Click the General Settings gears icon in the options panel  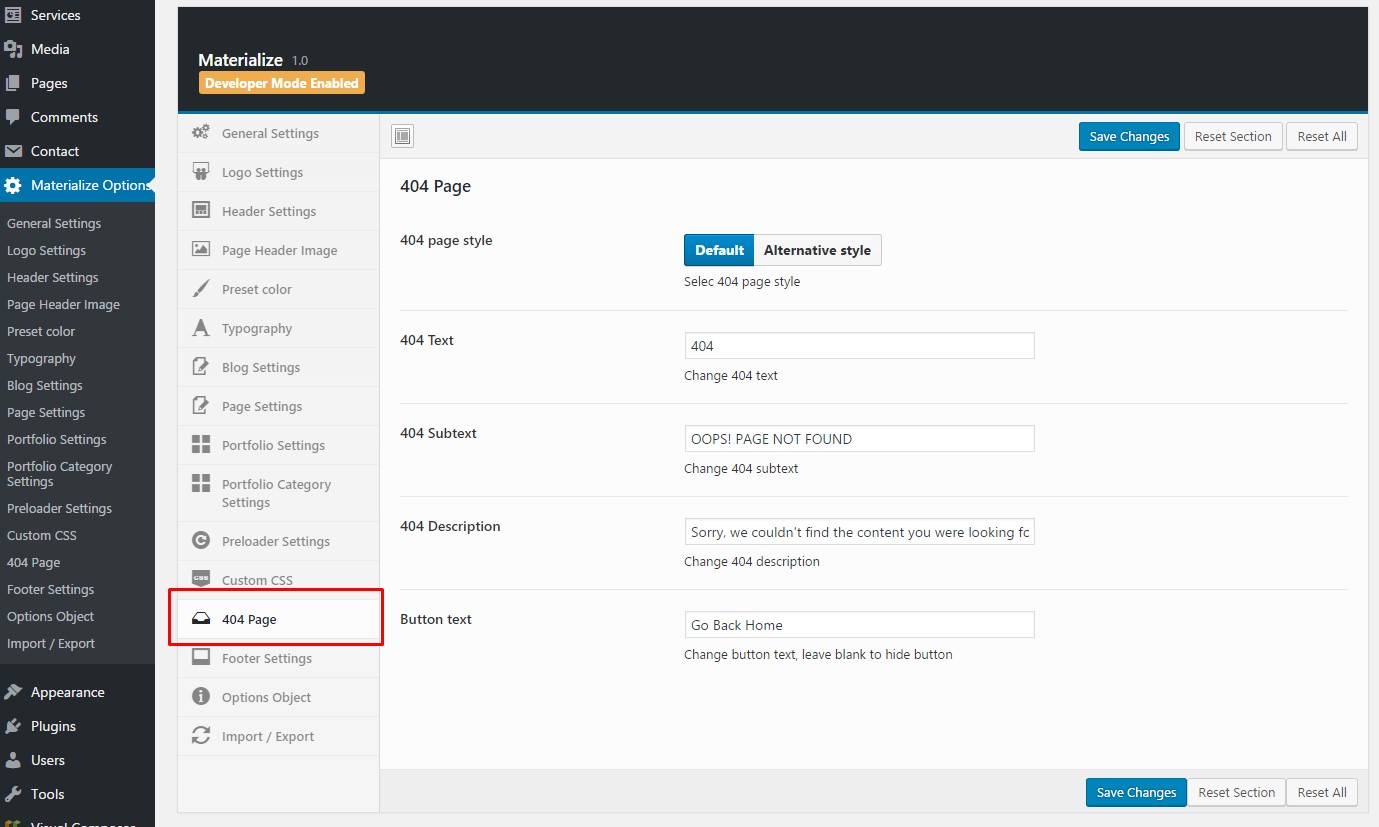201,133
